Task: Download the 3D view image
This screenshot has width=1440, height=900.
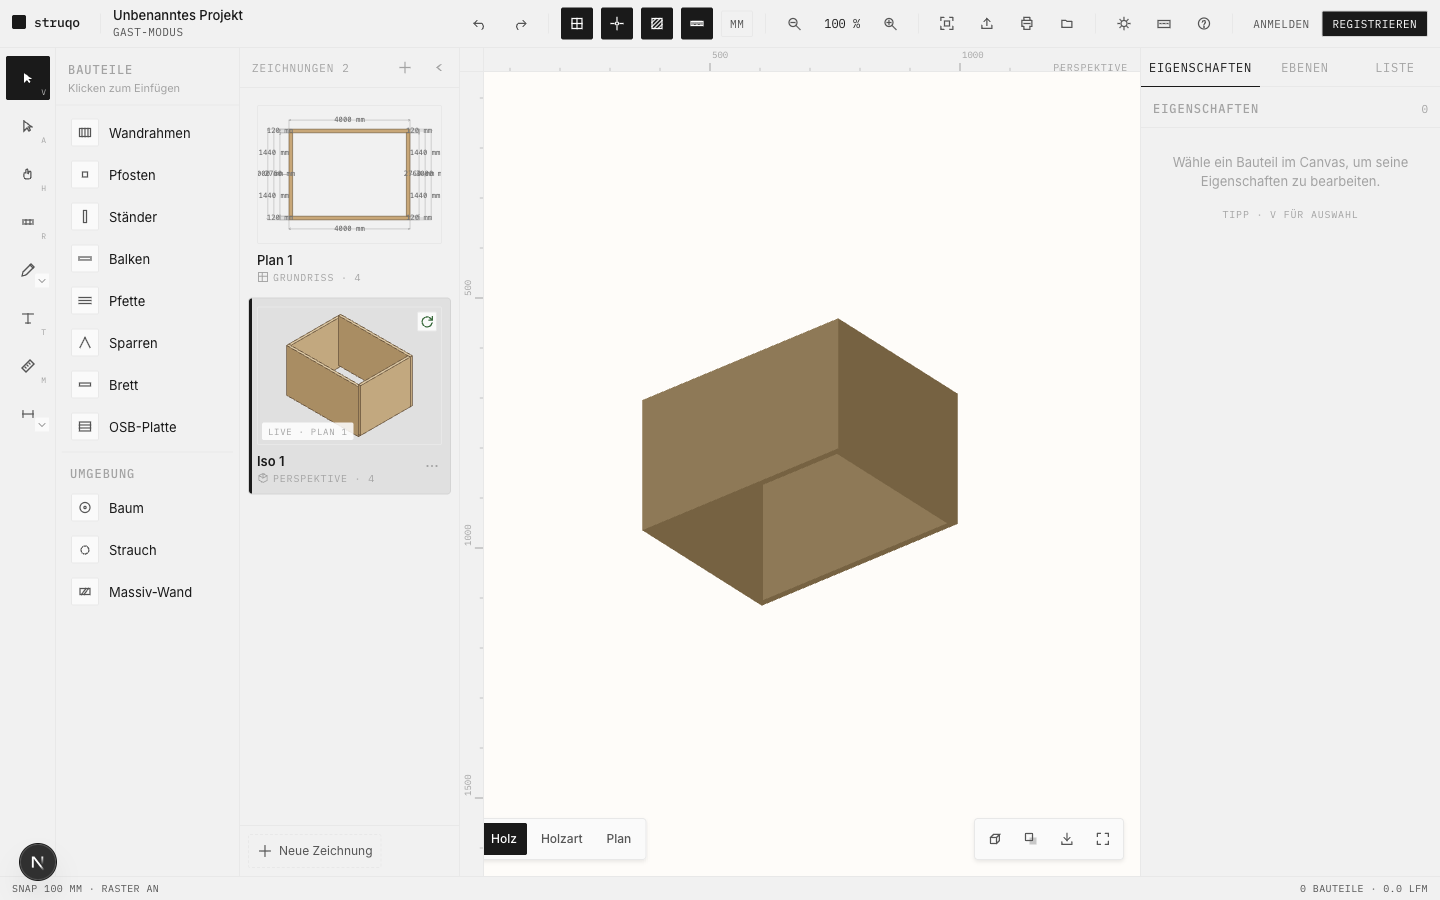Action: coord(1067,839)
